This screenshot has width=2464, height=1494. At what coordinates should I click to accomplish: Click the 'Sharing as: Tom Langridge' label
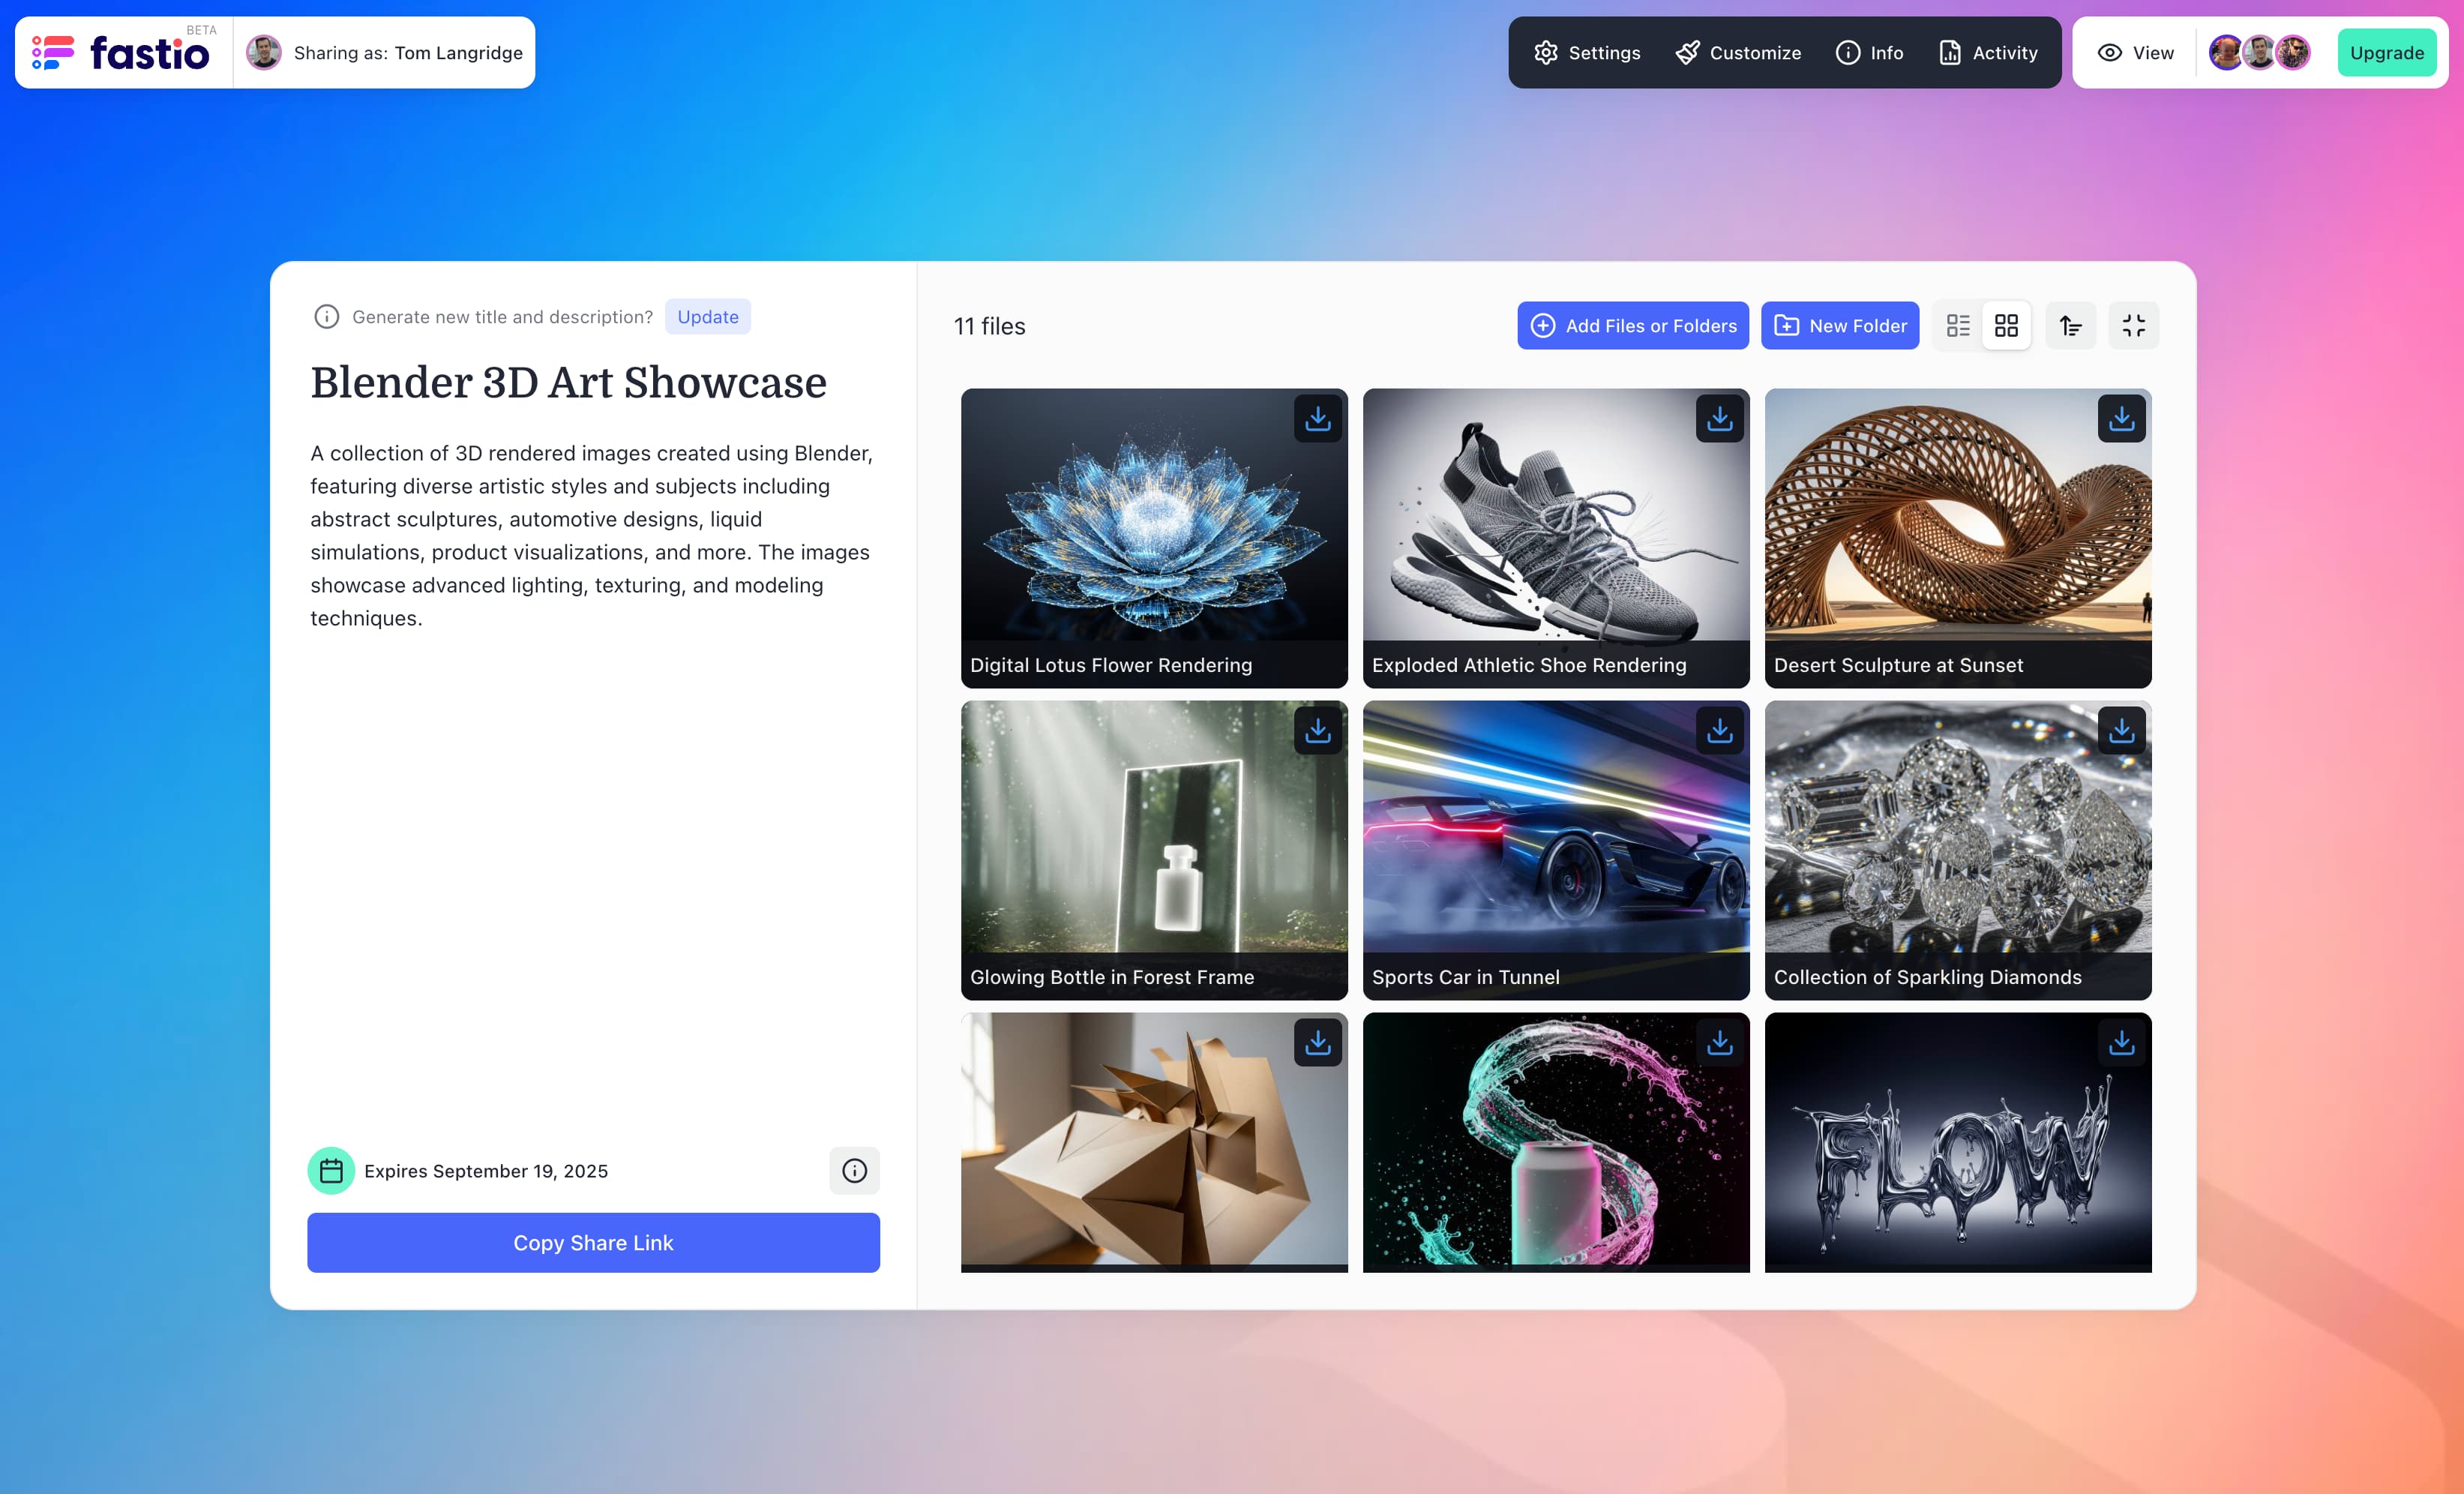[x=408, y=53]
